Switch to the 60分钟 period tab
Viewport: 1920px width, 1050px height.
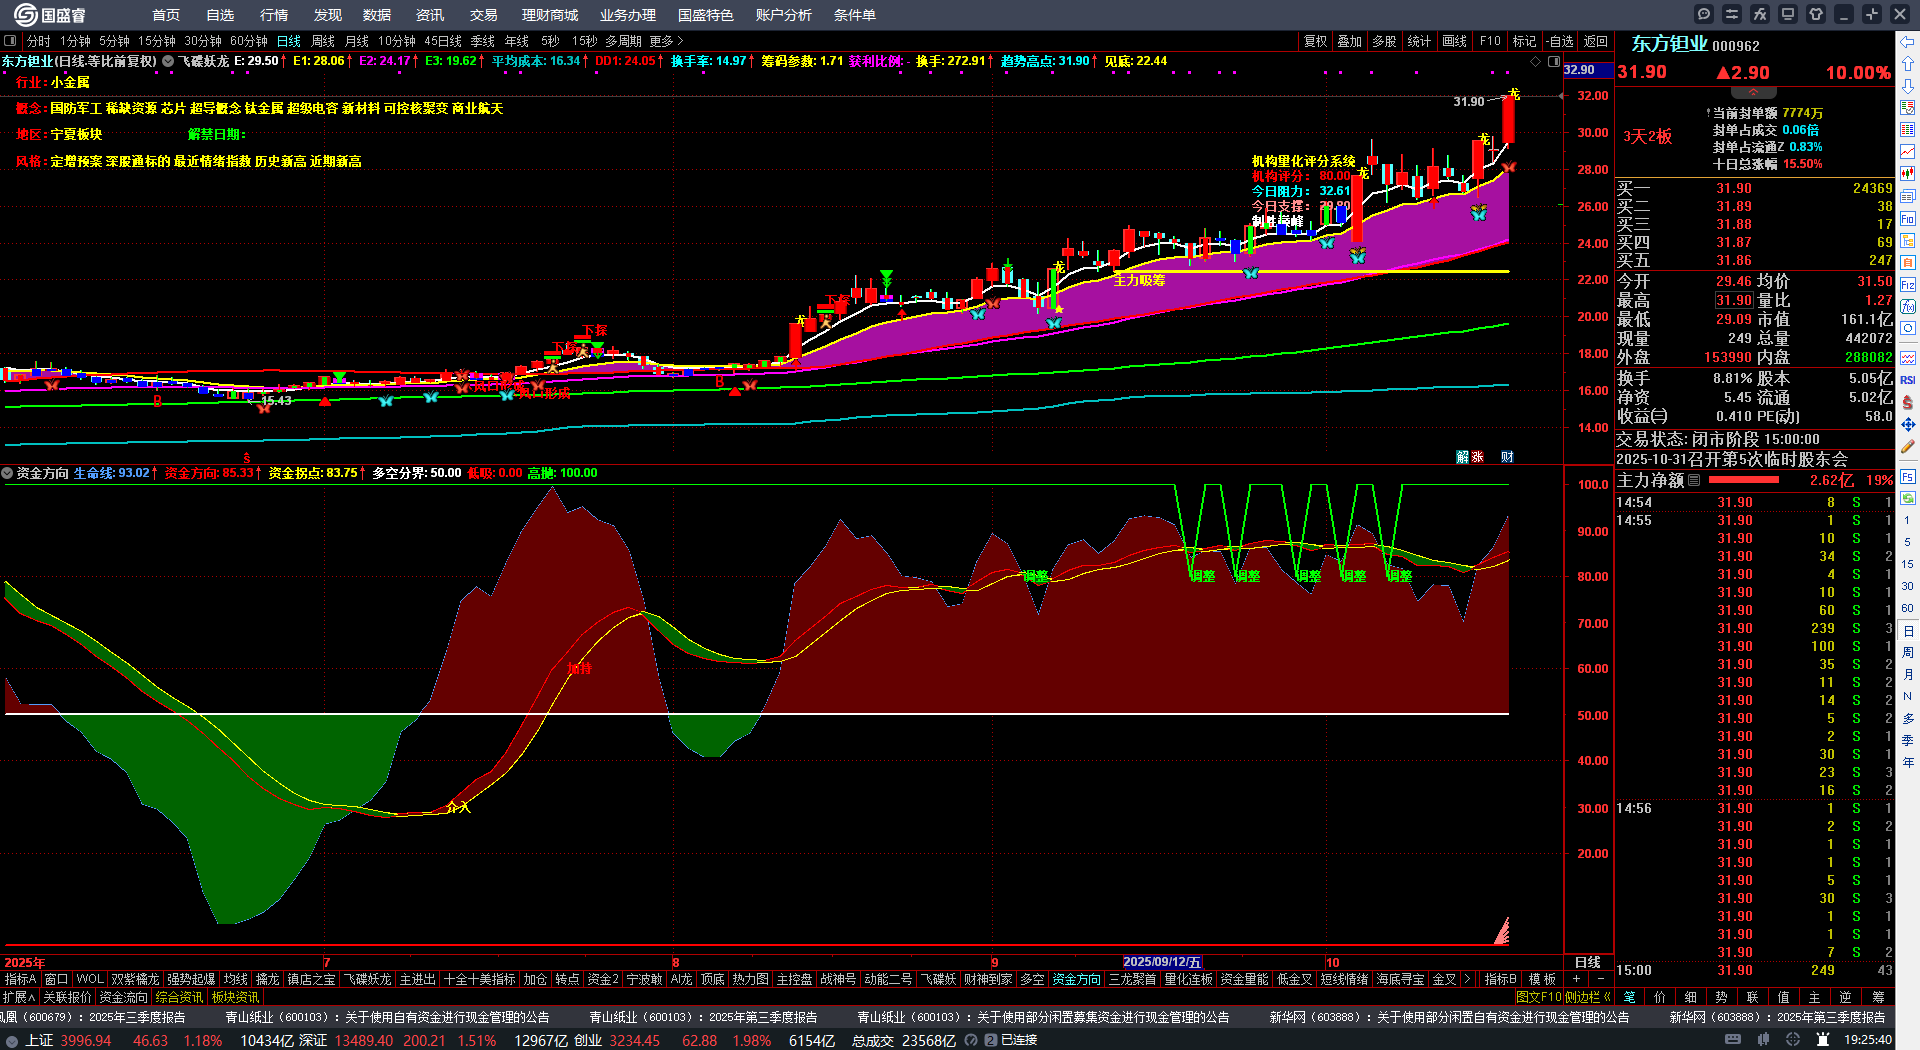(x=249, y=41)
